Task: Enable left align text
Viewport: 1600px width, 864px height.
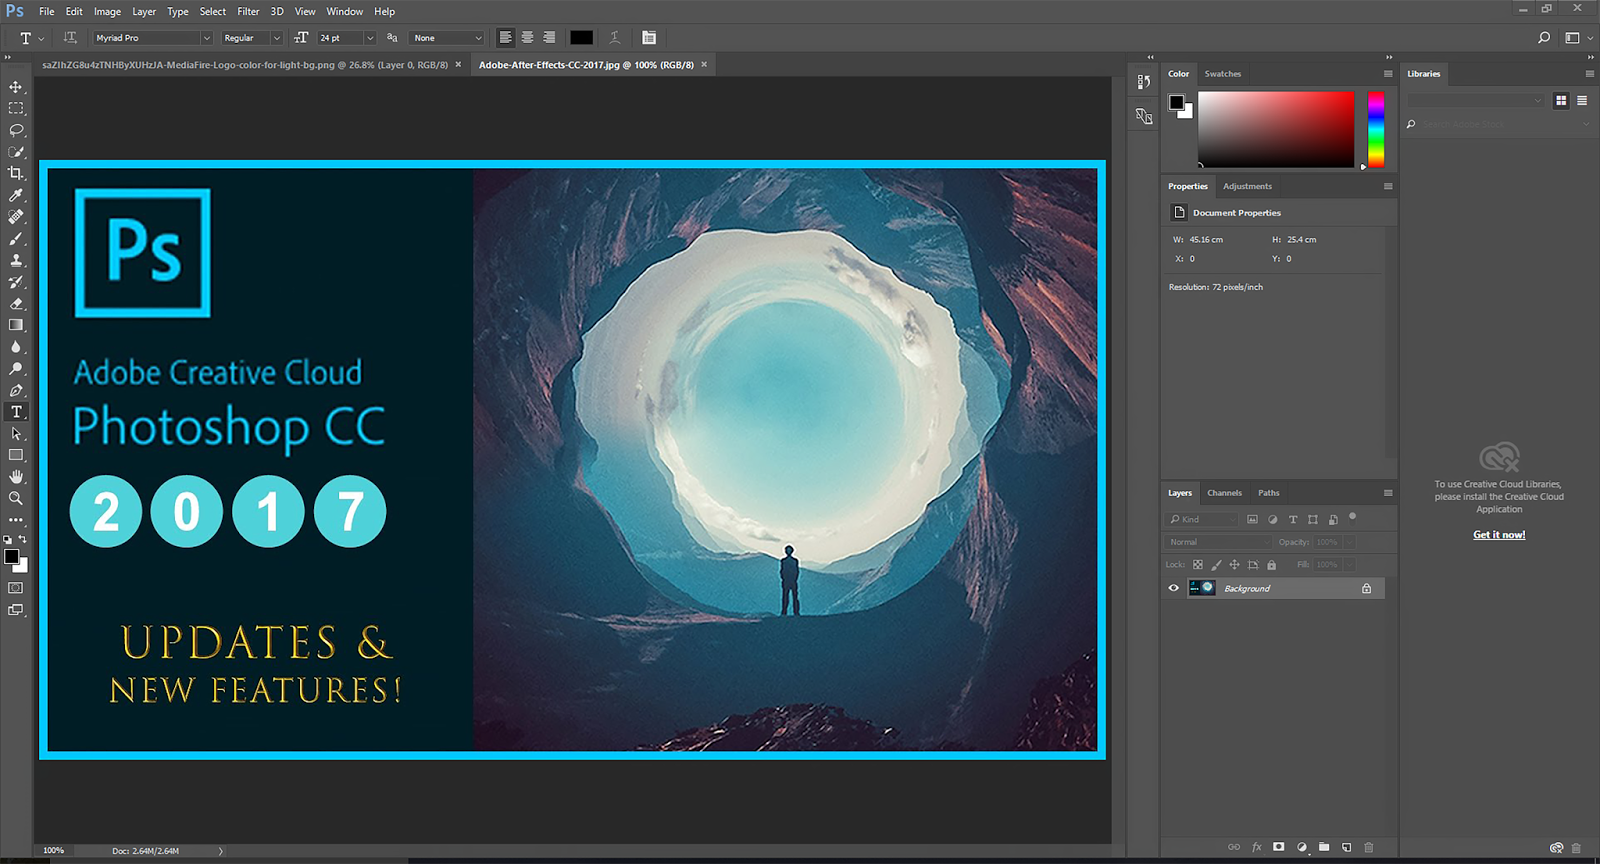Action: click(505, 38)
